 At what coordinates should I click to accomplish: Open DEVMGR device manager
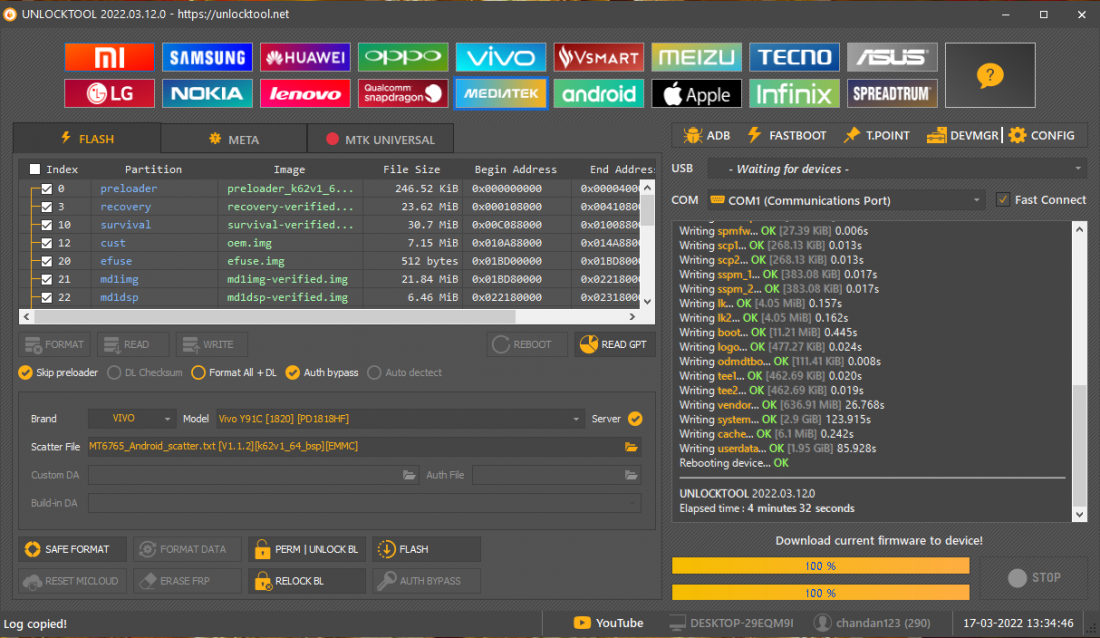pyautogui.click(x=962, y=135)
